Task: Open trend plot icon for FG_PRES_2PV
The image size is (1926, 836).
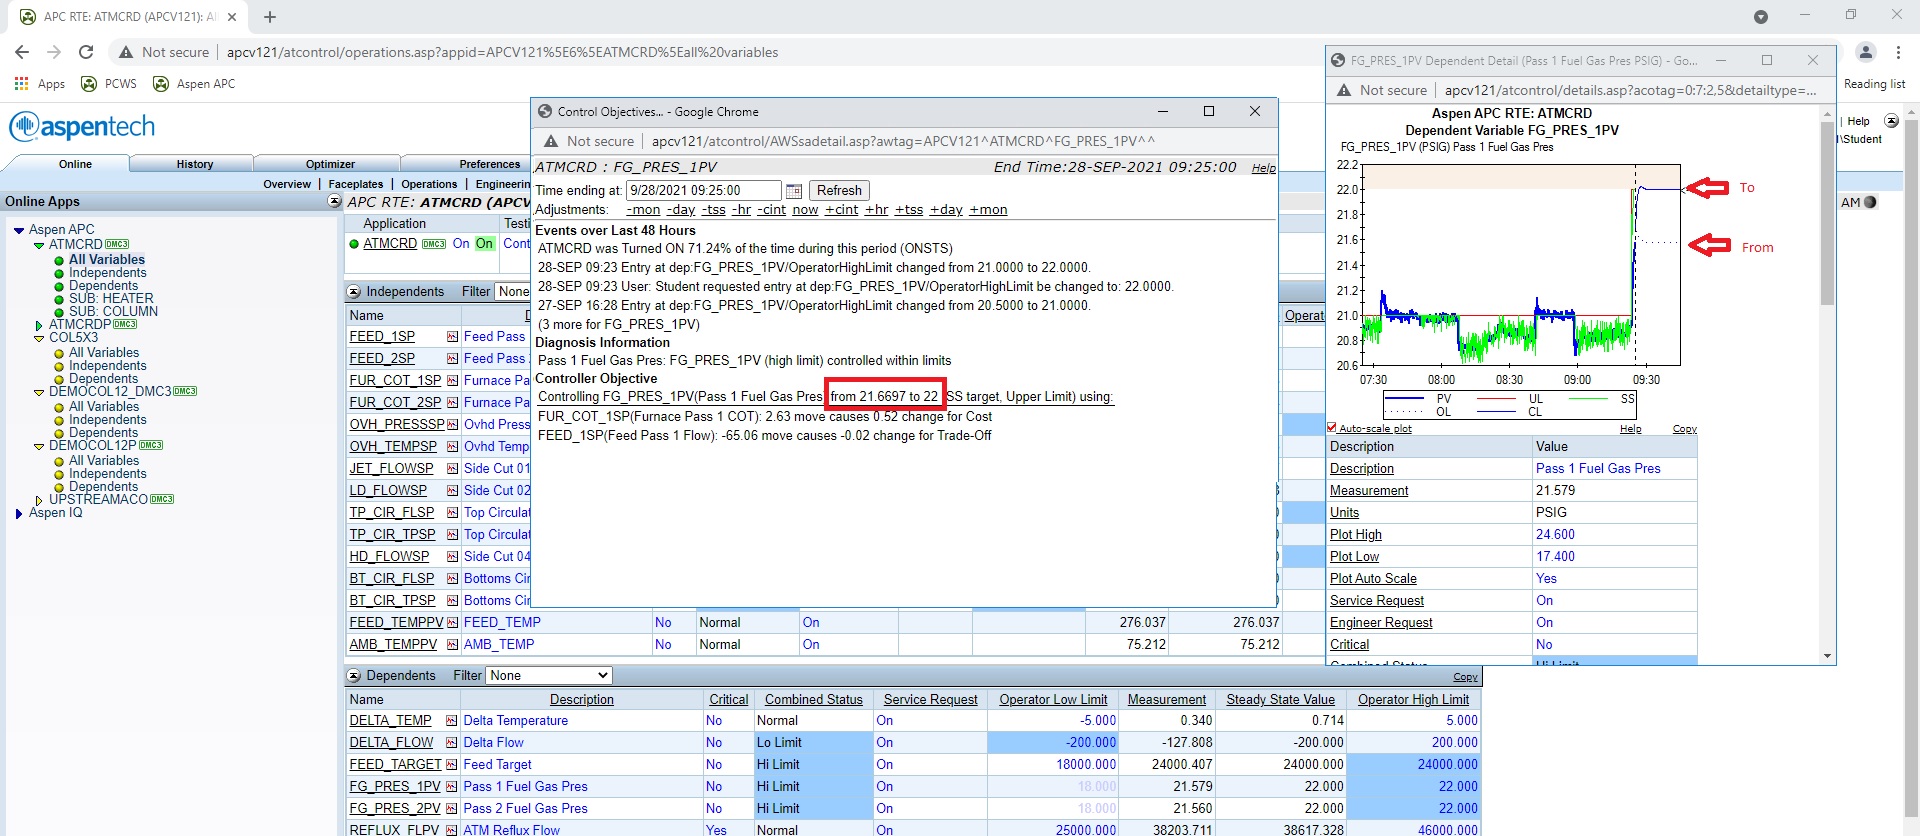Action: (x=452, y=809)
